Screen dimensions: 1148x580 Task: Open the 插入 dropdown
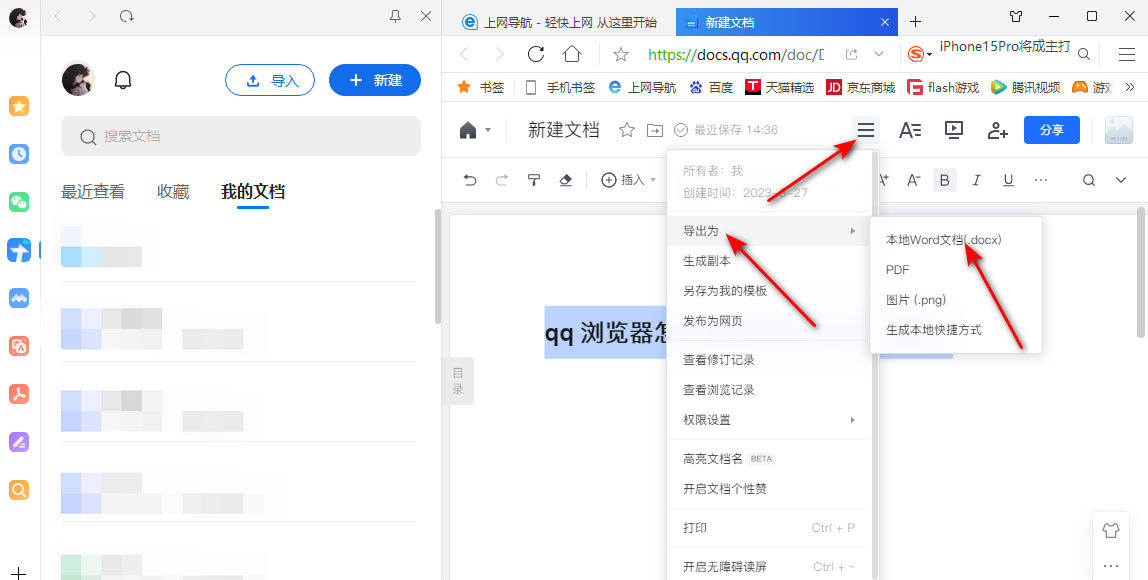coord(628,179)
